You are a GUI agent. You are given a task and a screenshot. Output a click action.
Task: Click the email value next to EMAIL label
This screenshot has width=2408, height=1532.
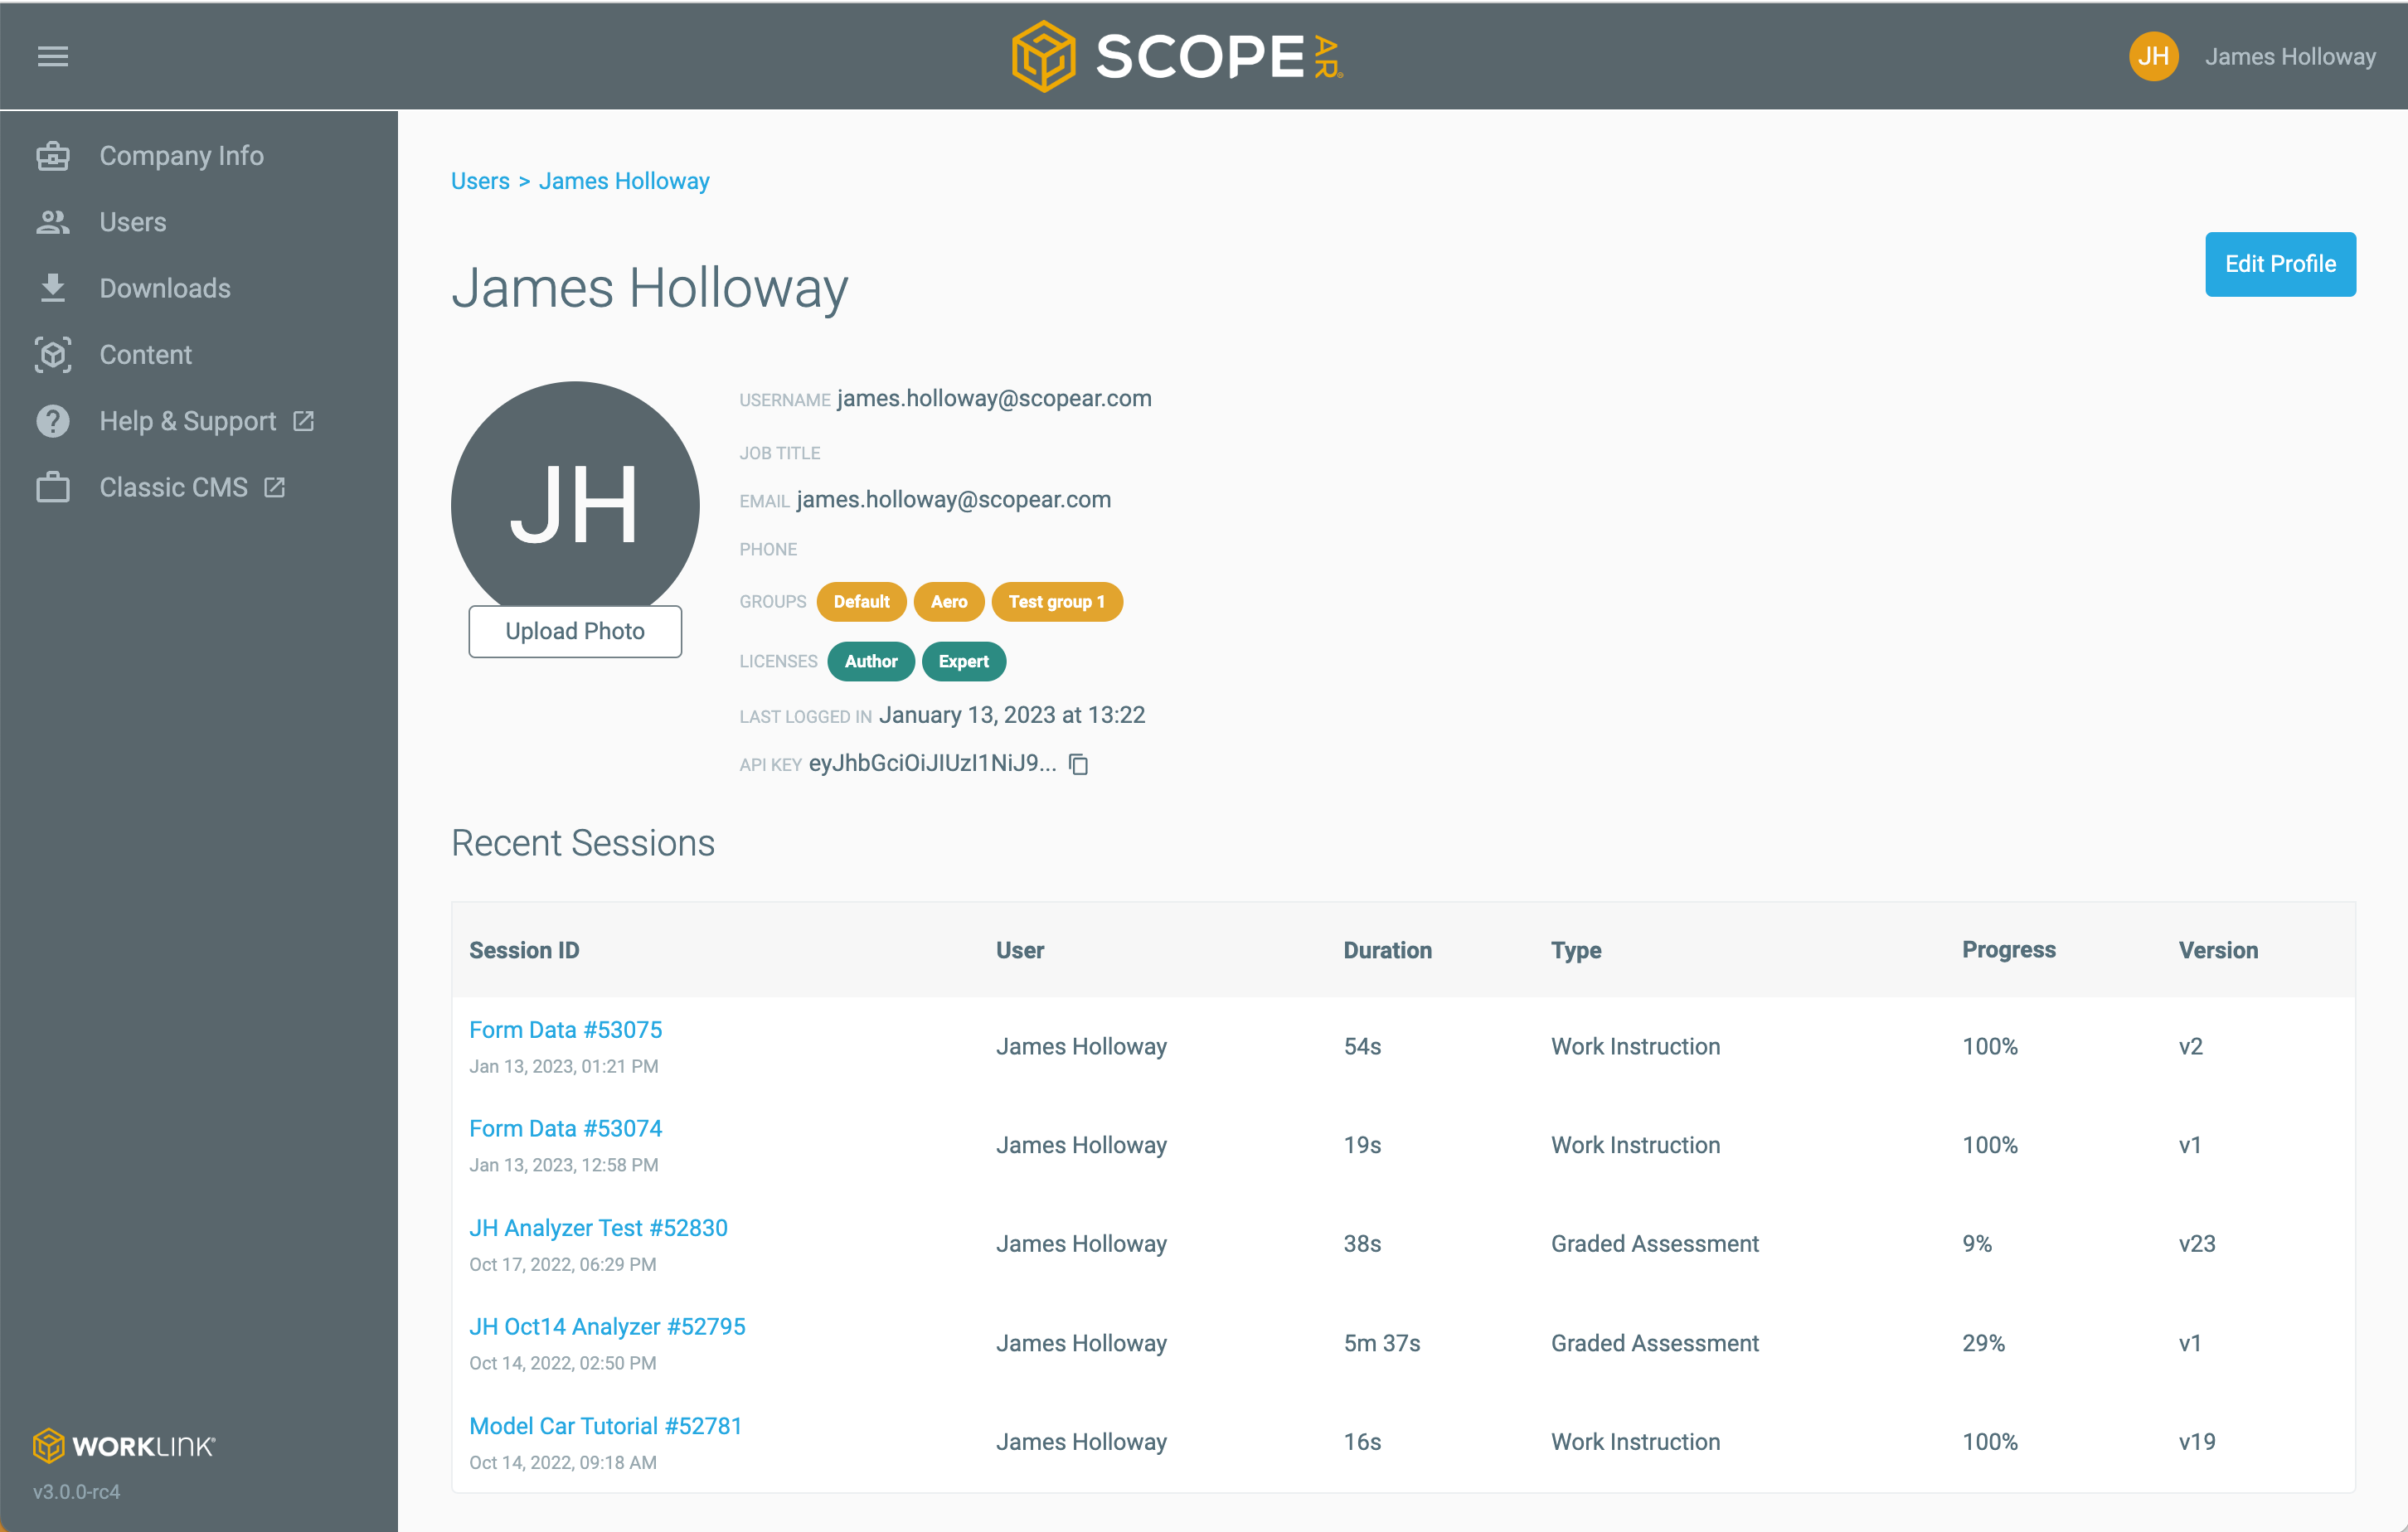point(954,499)
